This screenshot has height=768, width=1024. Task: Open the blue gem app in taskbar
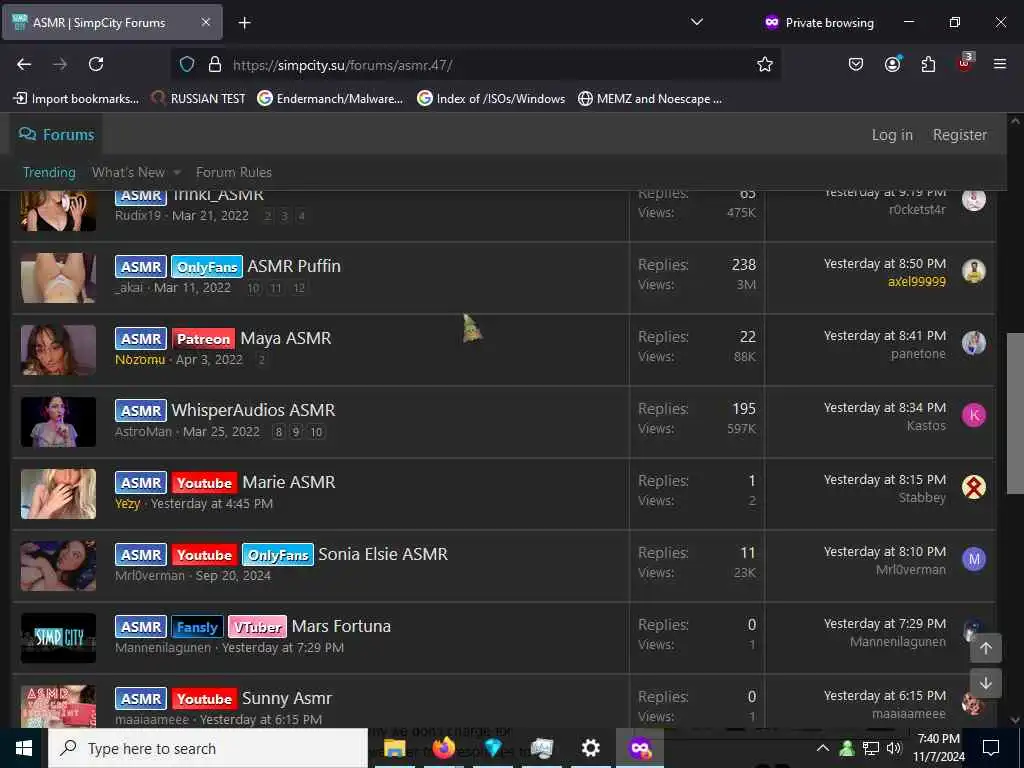coord(493,748)
